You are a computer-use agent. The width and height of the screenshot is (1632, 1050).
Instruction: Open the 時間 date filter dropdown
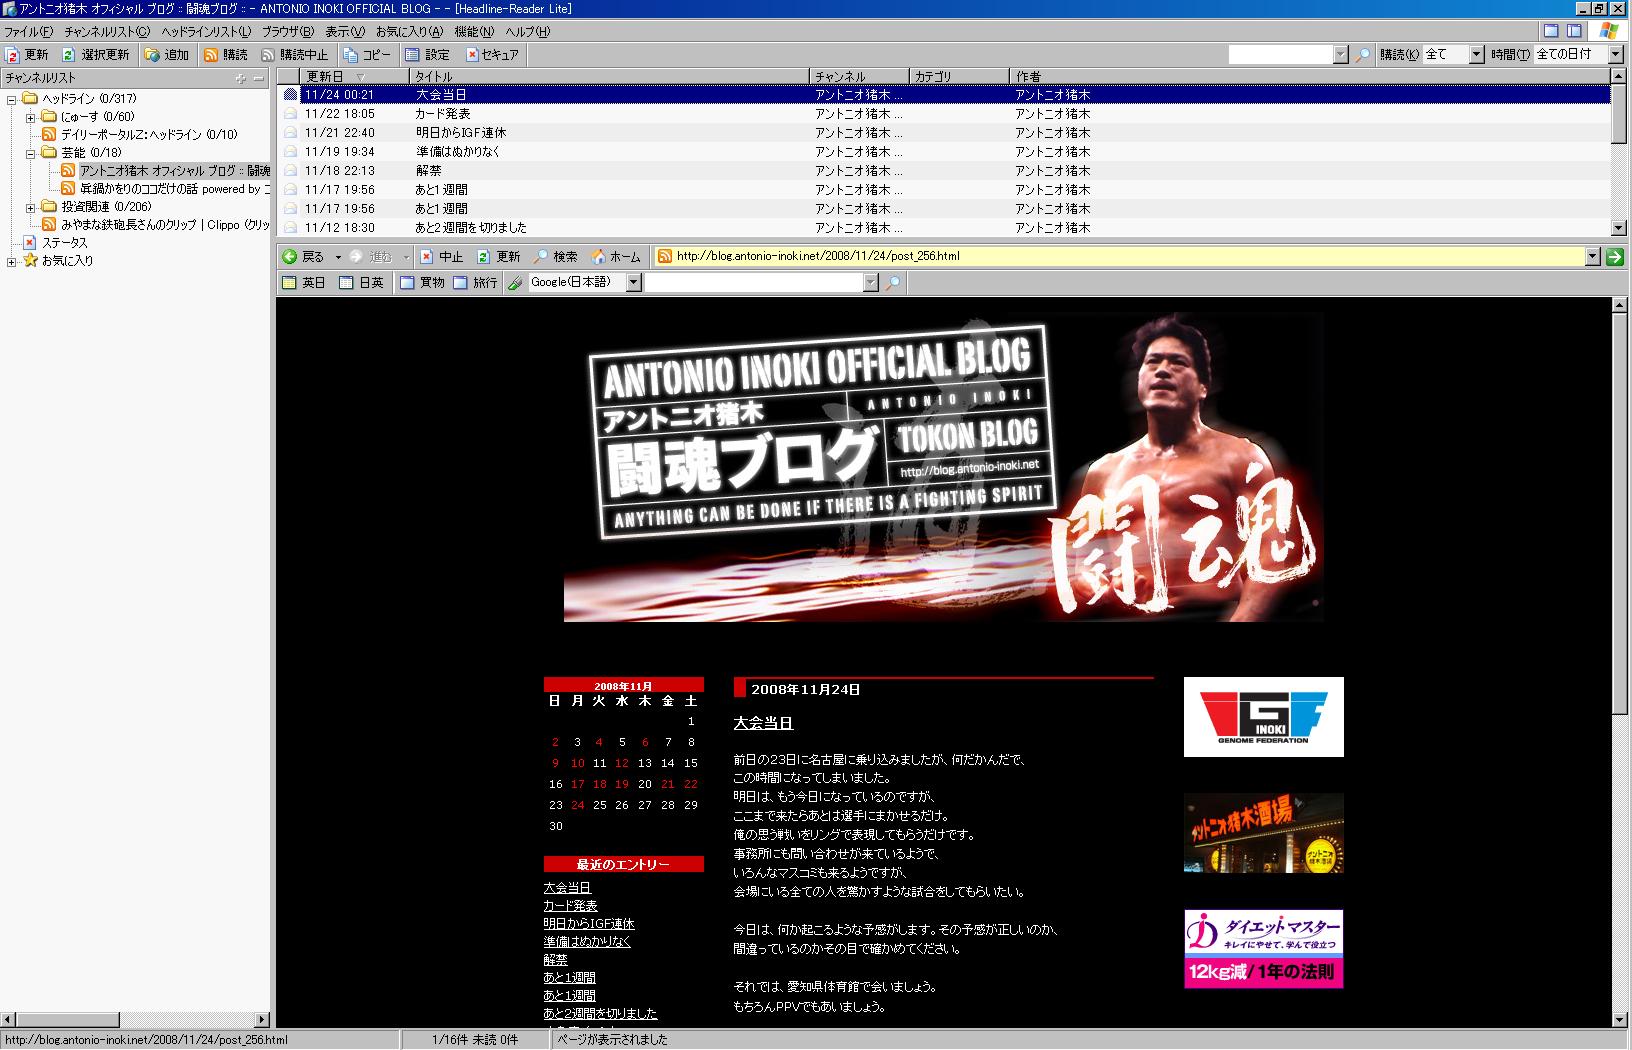tap(1615, 55)
